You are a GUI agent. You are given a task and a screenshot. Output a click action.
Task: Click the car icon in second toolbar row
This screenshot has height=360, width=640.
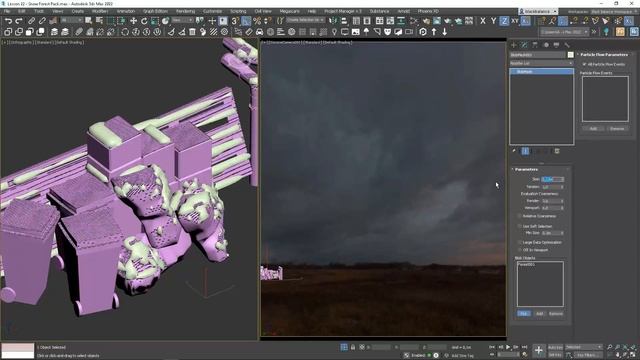point(260,31)
